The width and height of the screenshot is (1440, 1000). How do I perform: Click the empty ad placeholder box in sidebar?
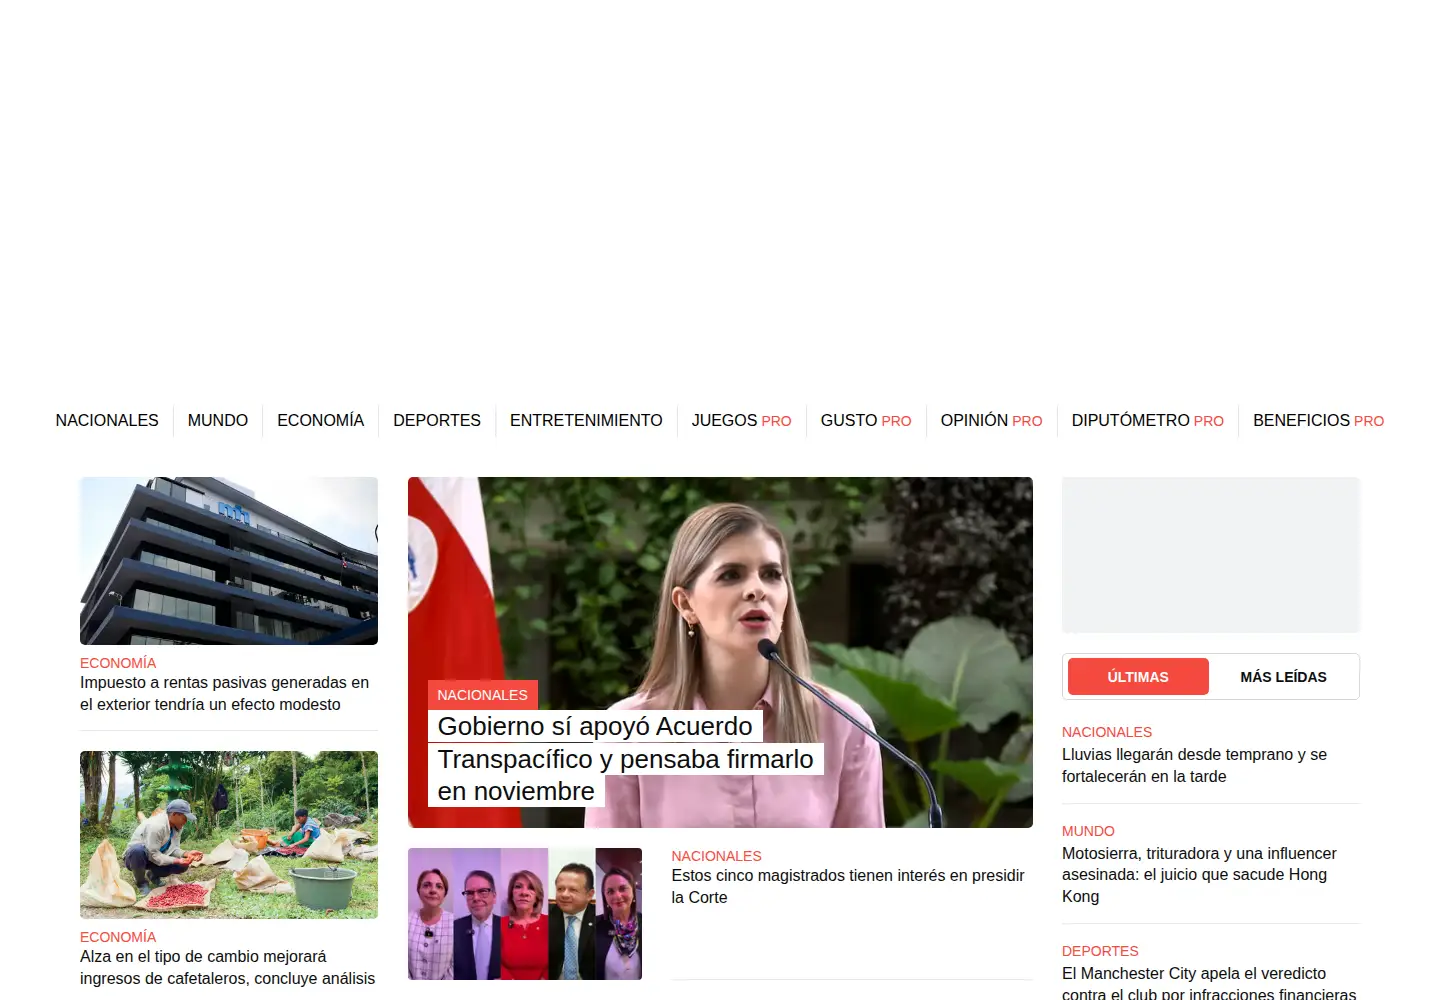click(1211, 555)
